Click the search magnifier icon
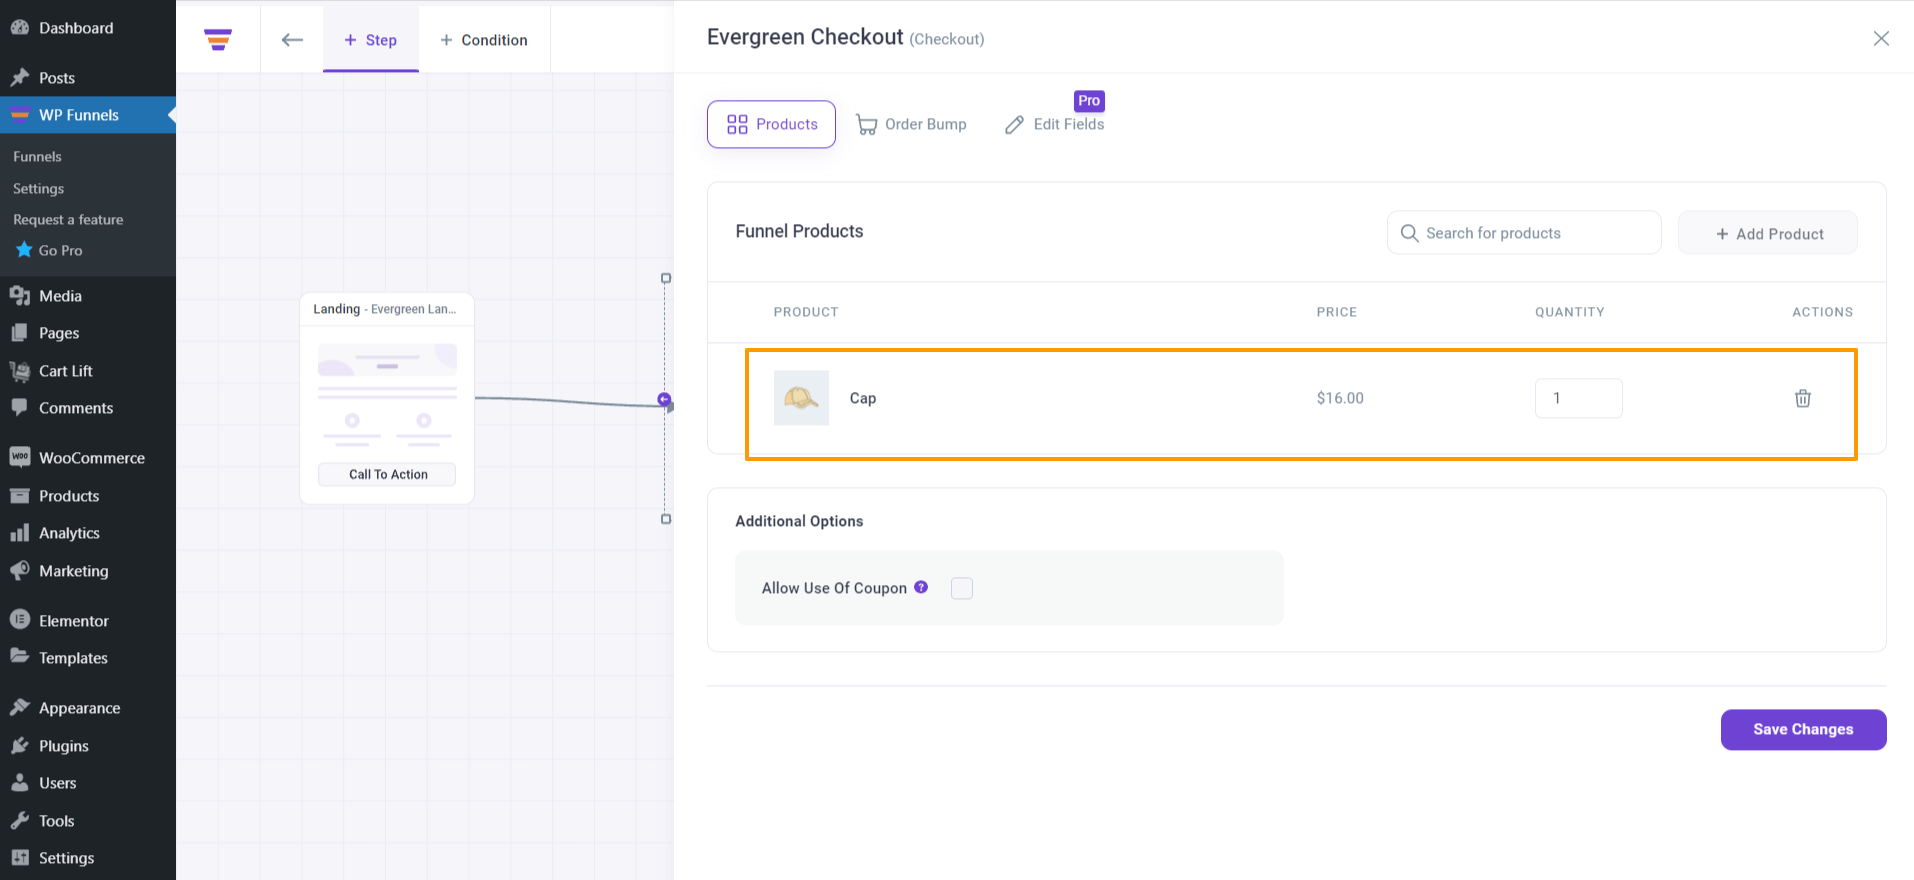The width and height of the screenshot is (1914, 880). click(x=1409, y=233)
